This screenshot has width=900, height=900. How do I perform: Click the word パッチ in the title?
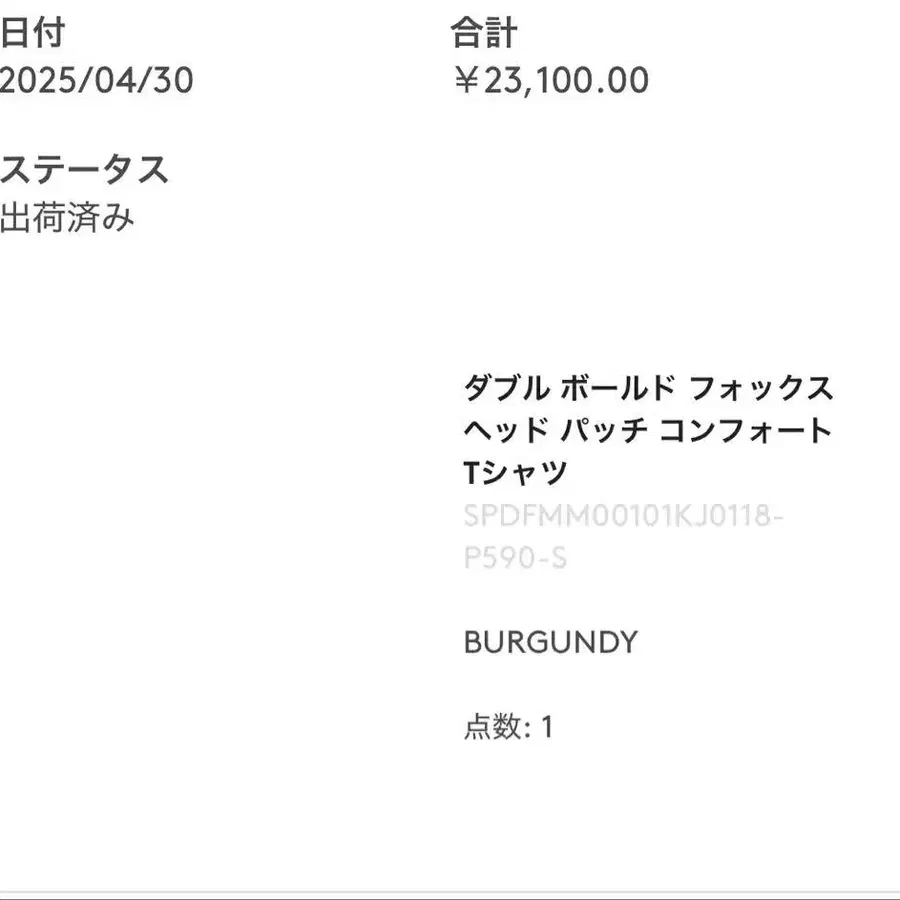604,430
